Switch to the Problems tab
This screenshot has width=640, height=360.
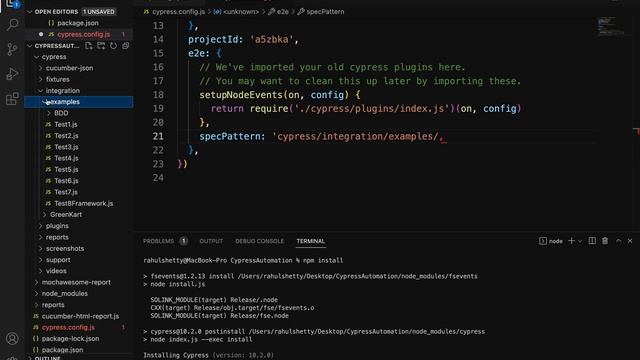[x=158, y=241]
